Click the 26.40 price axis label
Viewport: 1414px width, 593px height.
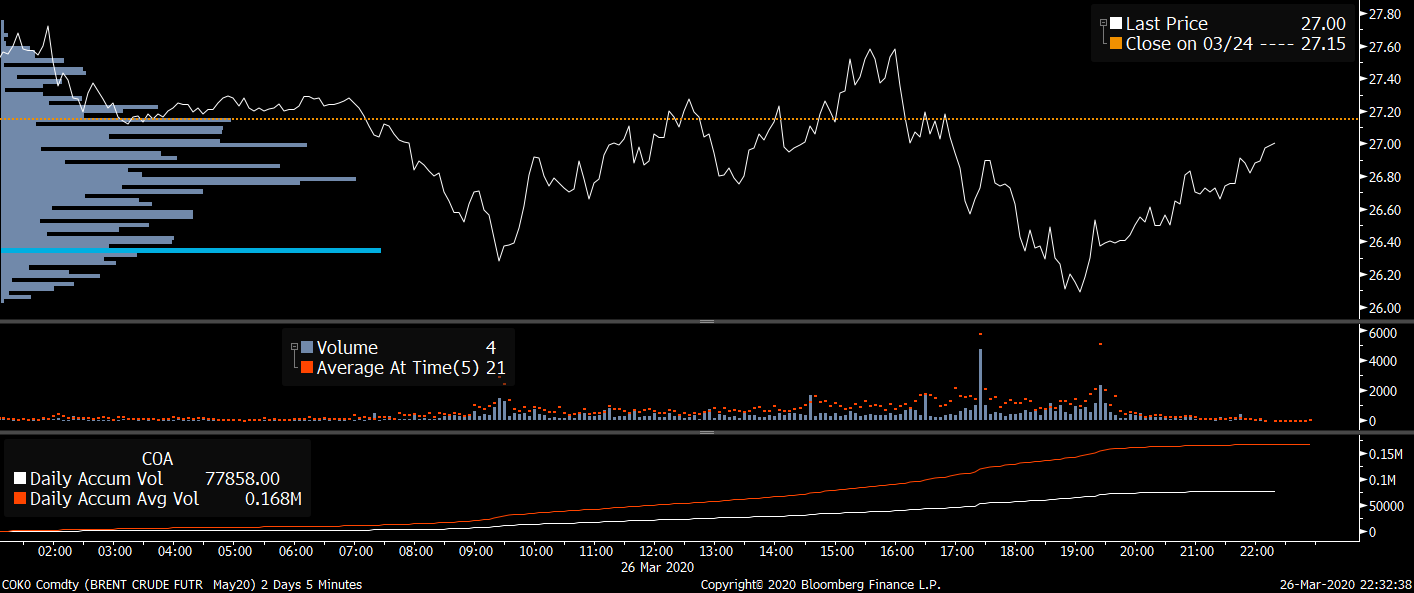1384,242
